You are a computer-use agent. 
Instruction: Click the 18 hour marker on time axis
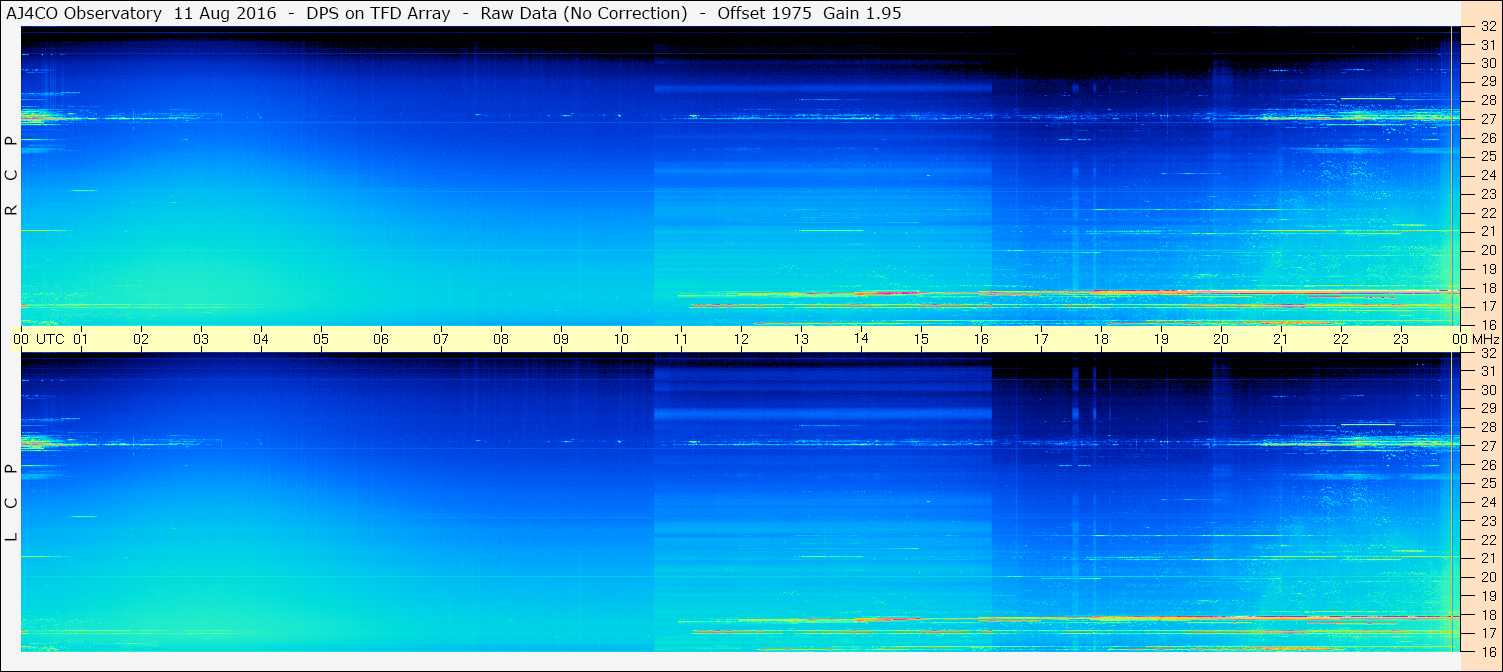tap(1101, 339)
